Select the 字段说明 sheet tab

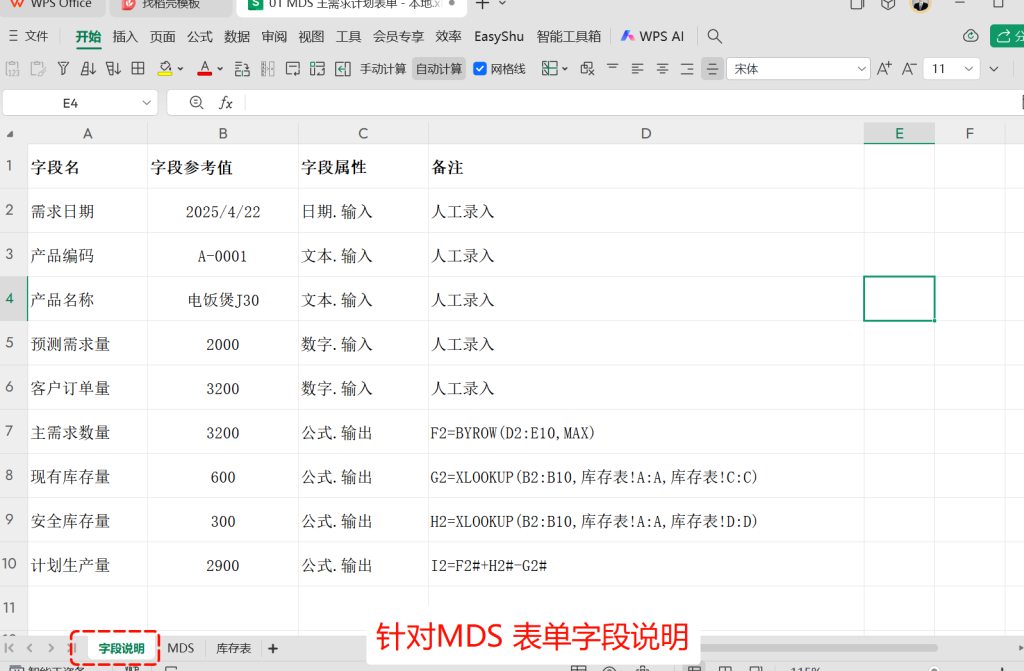pyautogui.click(x=121, y=648)
